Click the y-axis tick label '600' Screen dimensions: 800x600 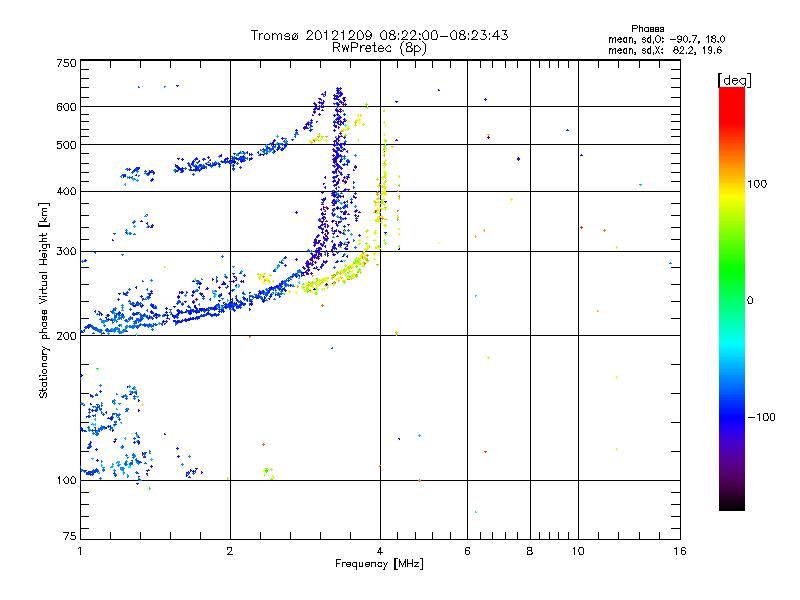click(x=66, y=107)
